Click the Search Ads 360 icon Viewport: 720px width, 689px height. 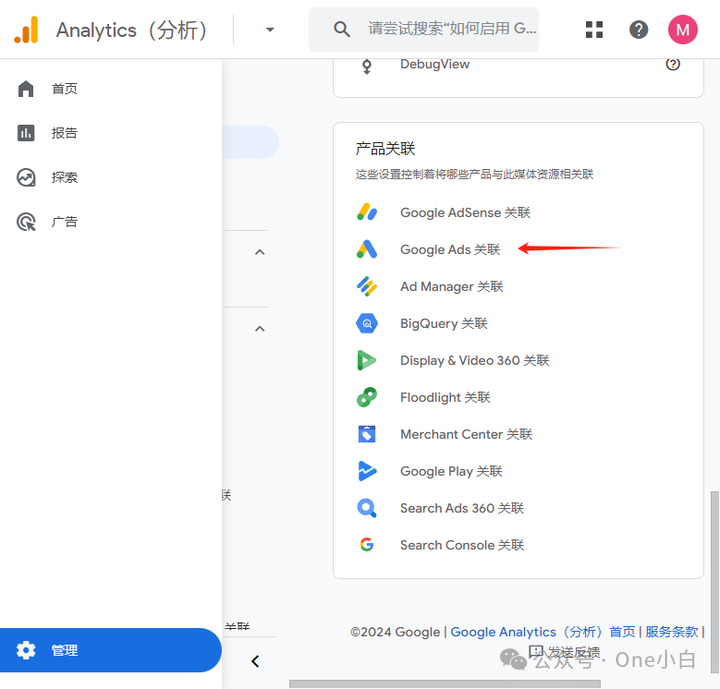pos(367,508)
